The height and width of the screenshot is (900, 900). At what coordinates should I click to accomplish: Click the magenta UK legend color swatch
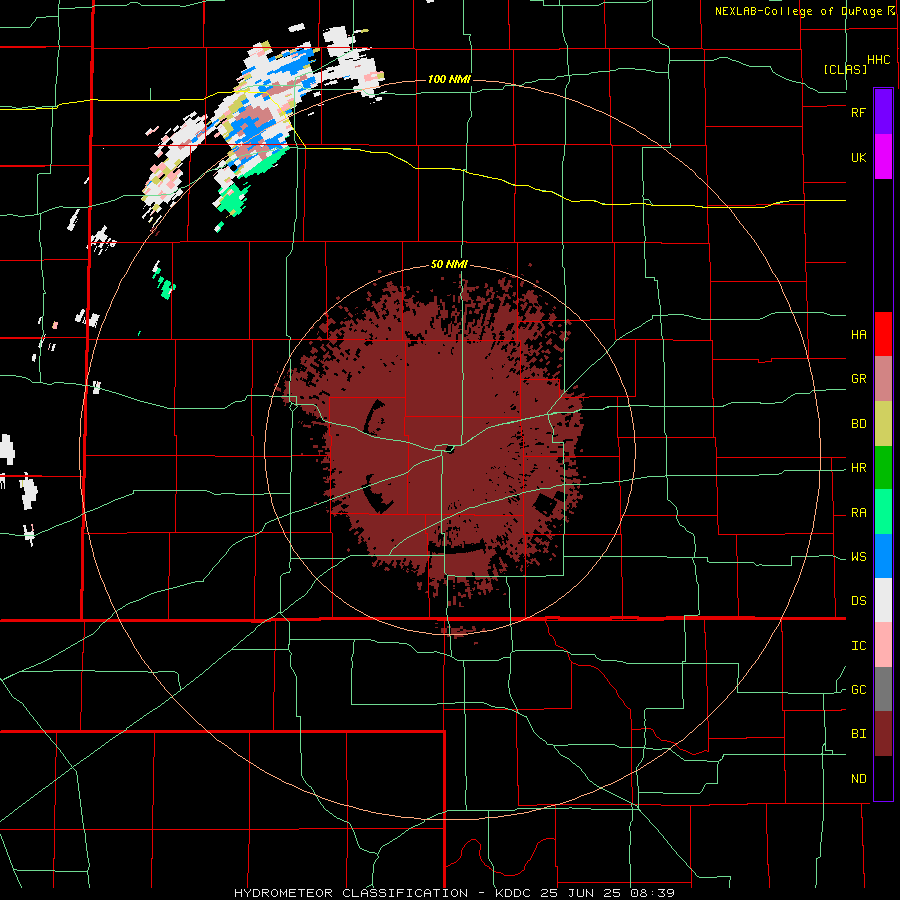click(883, 157)
